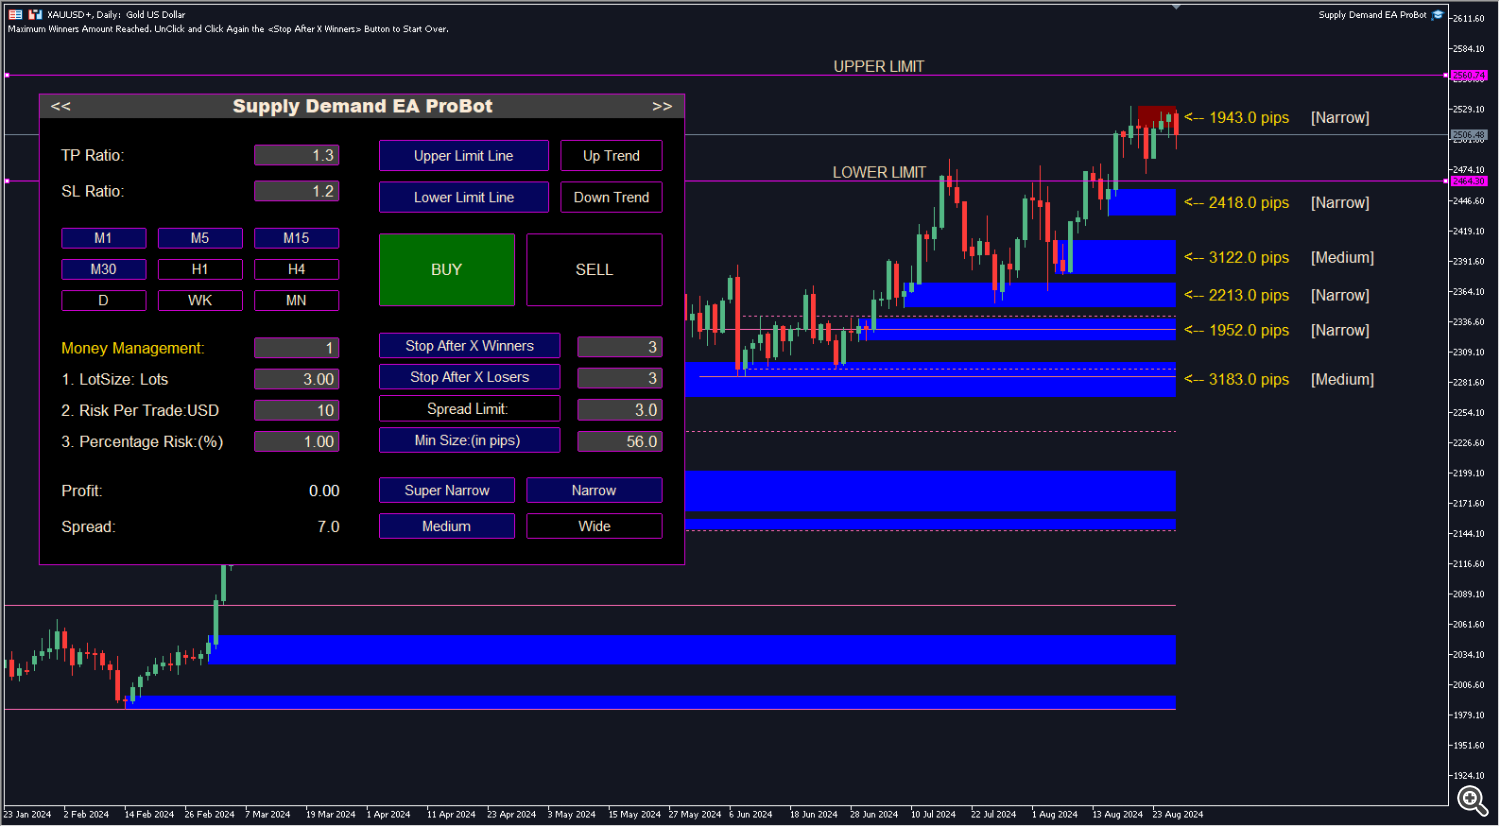
Task: Click the Money Management mode field
Action: (296, 348)
